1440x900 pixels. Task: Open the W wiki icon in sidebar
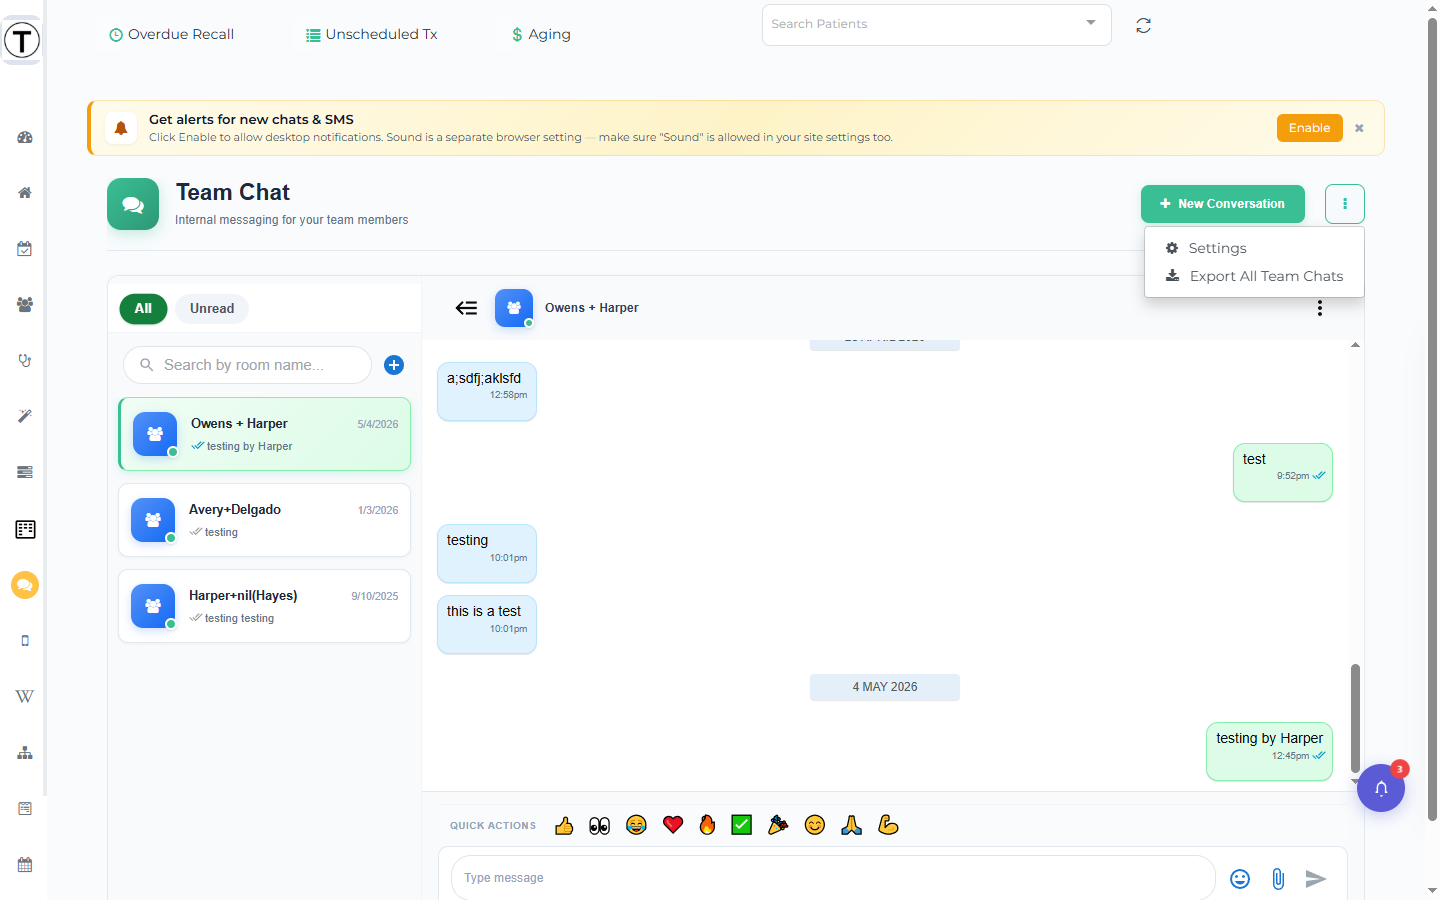click(25, 697)
